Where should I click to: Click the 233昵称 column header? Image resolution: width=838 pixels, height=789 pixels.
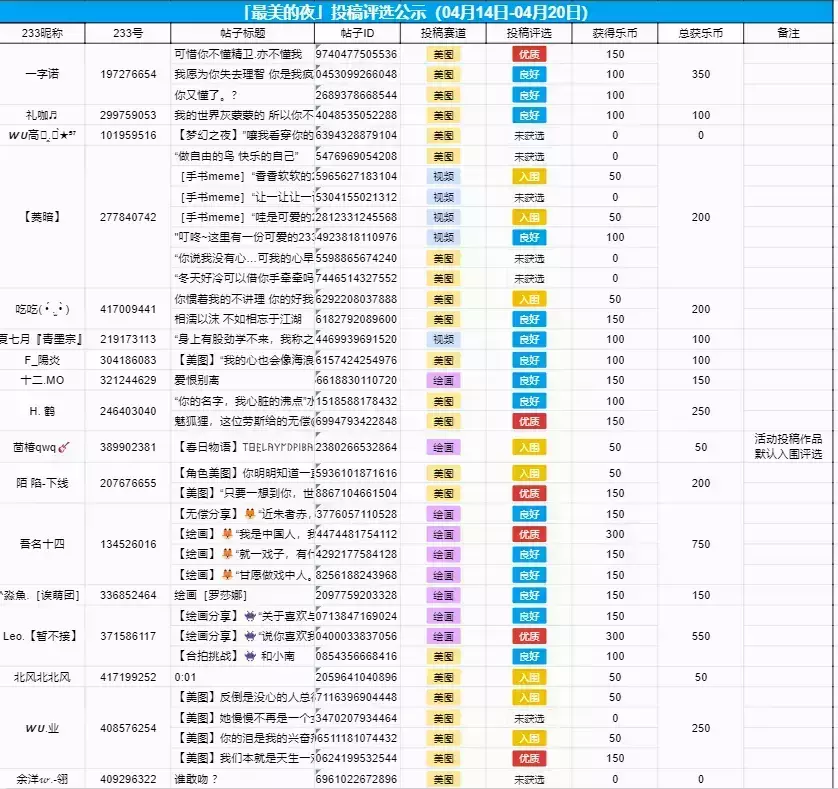42,33
